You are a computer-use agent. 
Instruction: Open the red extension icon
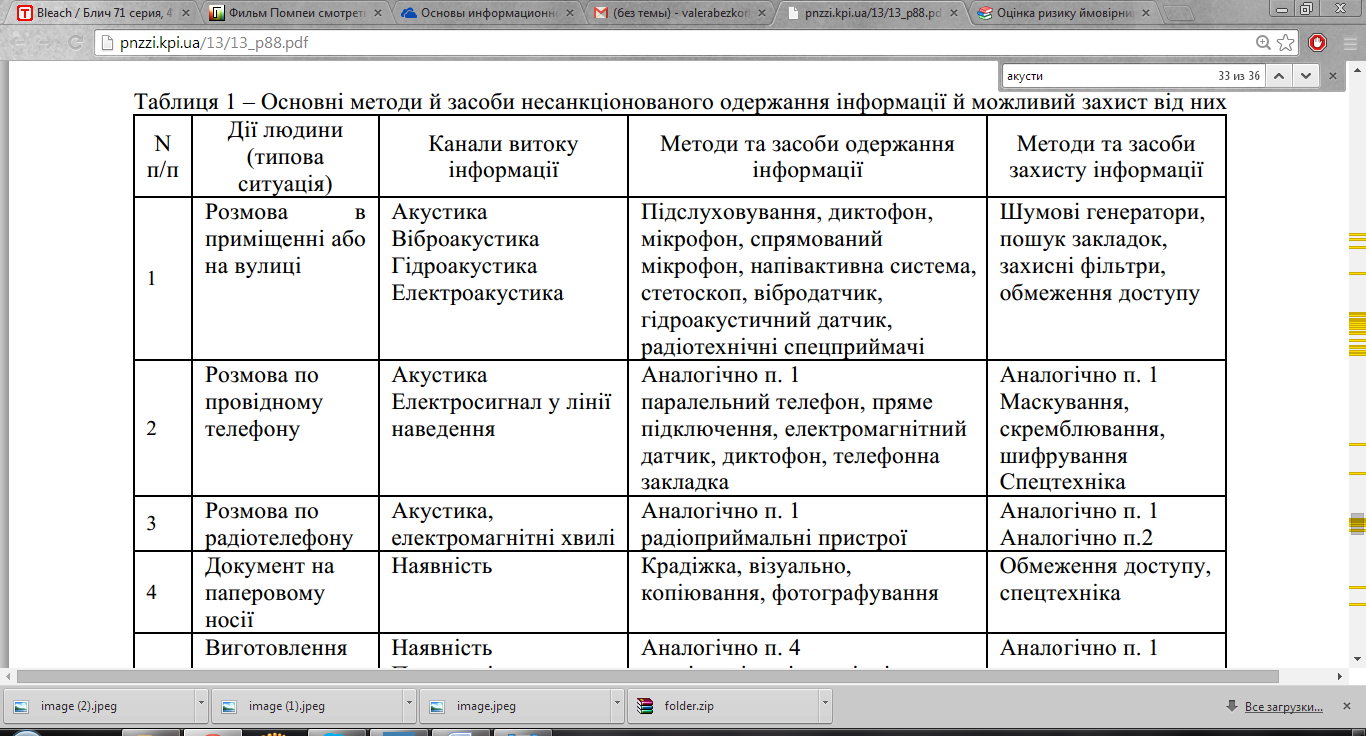coord(1317,43)
